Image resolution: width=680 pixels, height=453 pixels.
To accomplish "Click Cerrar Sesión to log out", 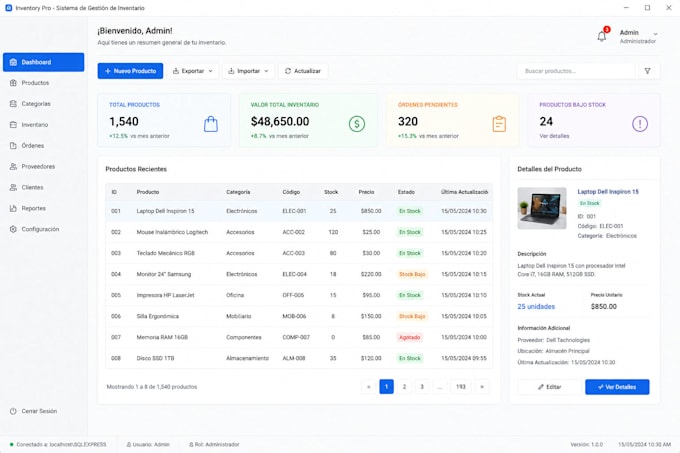I will tap(34, 411).
